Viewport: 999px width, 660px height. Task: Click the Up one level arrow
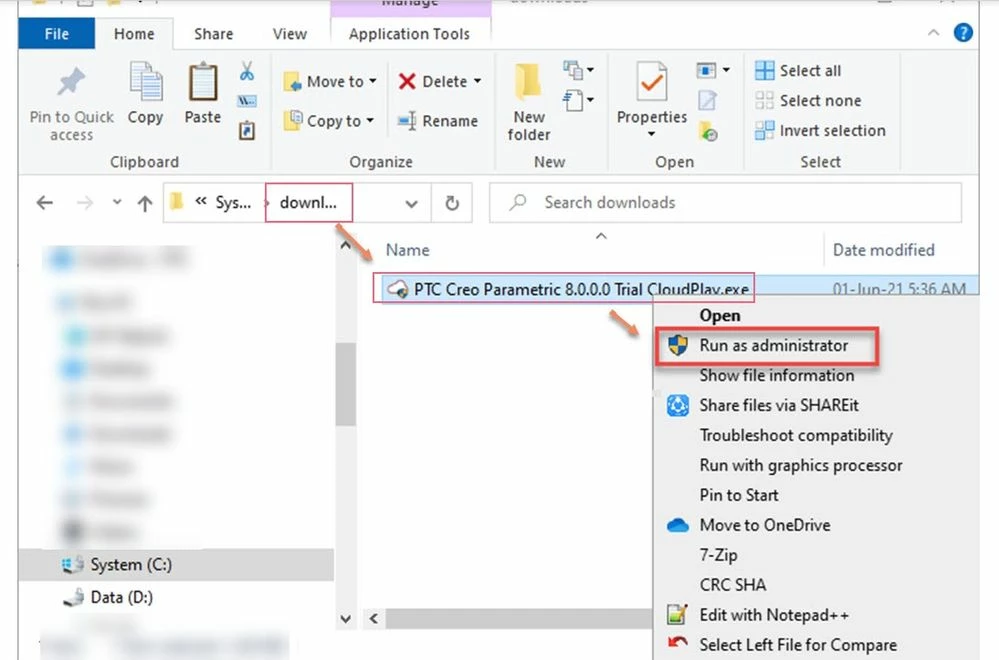145,203
